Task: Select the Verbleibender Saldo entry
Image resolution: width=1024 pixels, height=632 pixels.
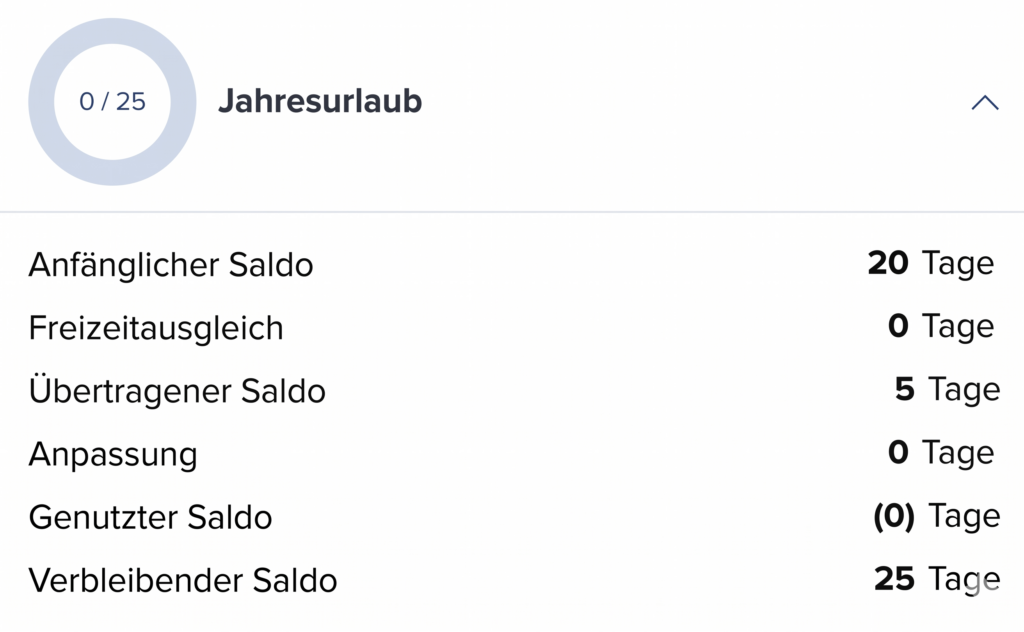Action: (183, 580)
